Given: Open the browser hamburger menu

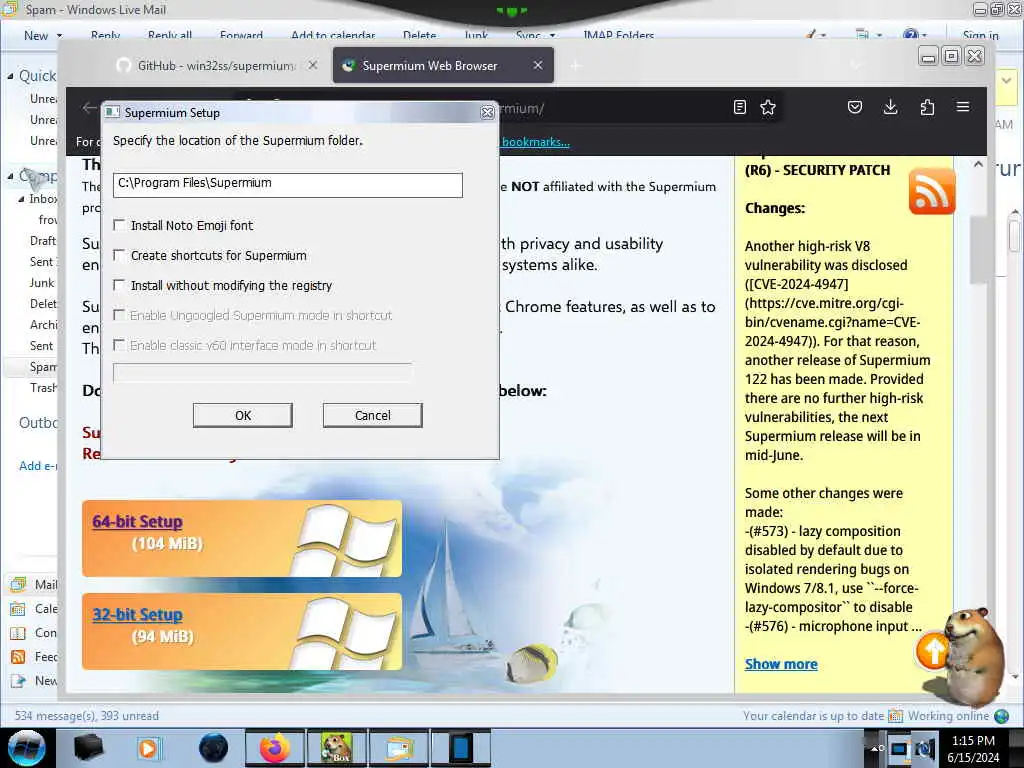Looking at the screenshot, I should click(963, 106).
